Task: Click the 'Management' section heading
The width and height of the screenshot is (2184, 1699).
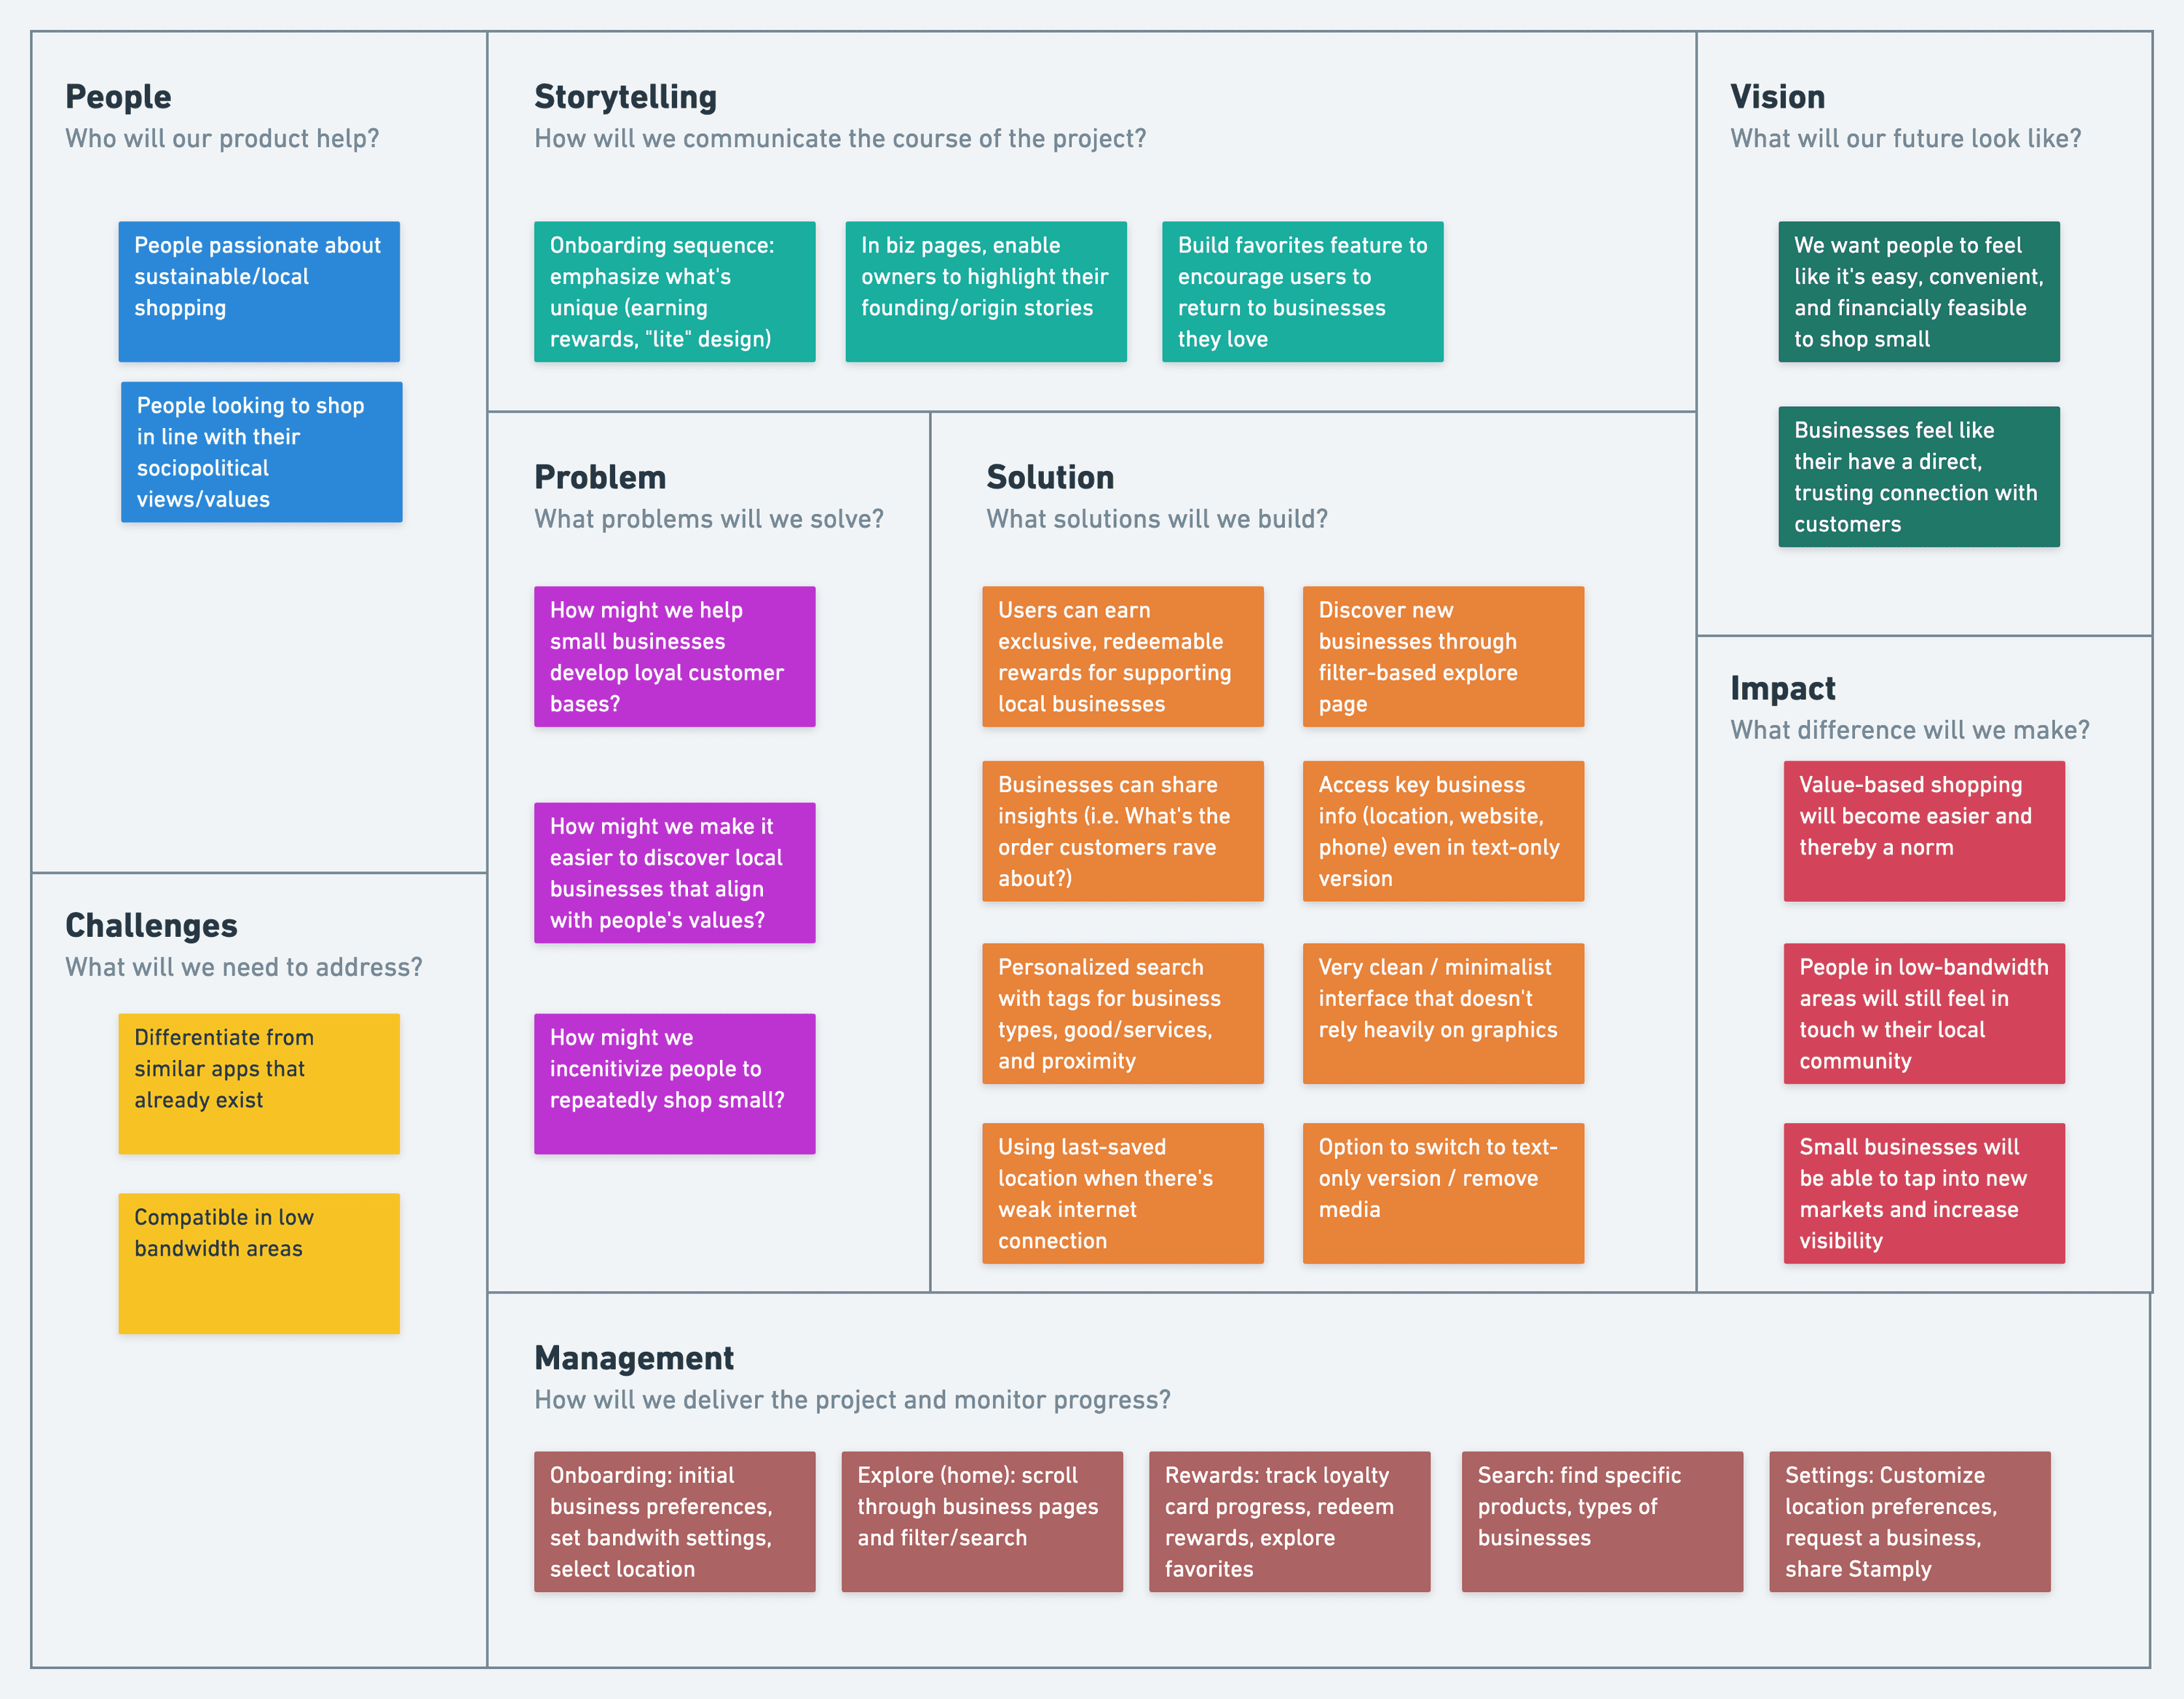Action: click(634, 1358)
